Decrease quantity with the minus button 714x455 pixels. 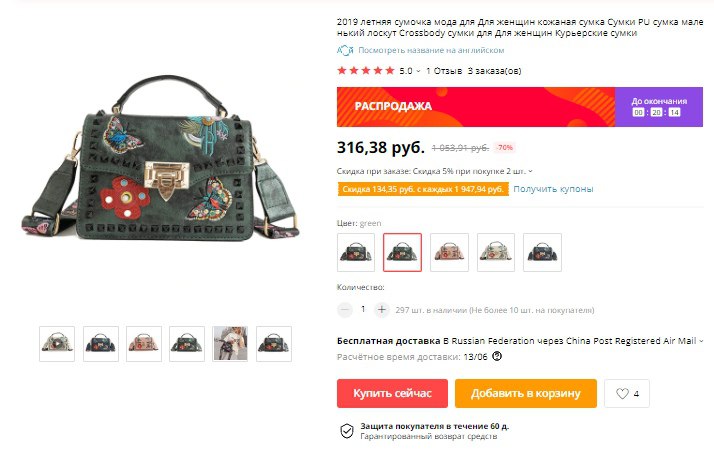(x=345, y=310)
